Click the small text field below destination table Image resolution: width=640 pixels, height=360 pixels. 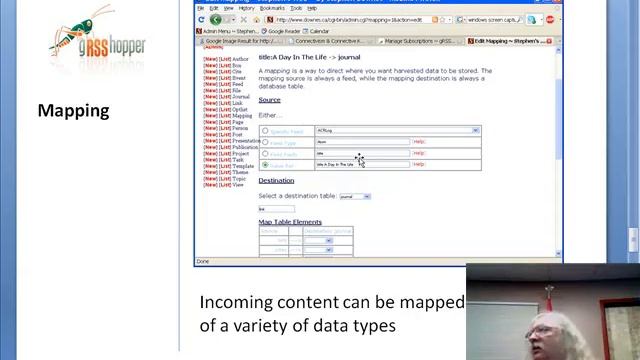(x=276, y=209)
